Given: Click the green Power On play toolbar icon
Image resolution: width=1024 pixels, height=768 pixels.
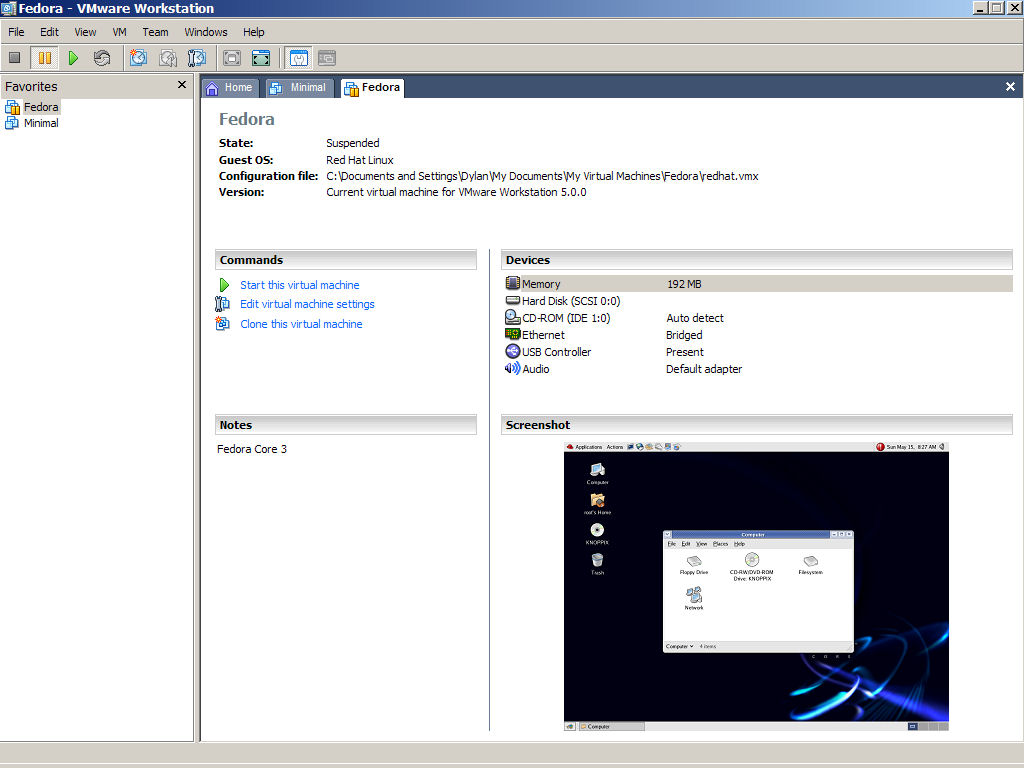Looking at the screenshot, I should [73, 58].
